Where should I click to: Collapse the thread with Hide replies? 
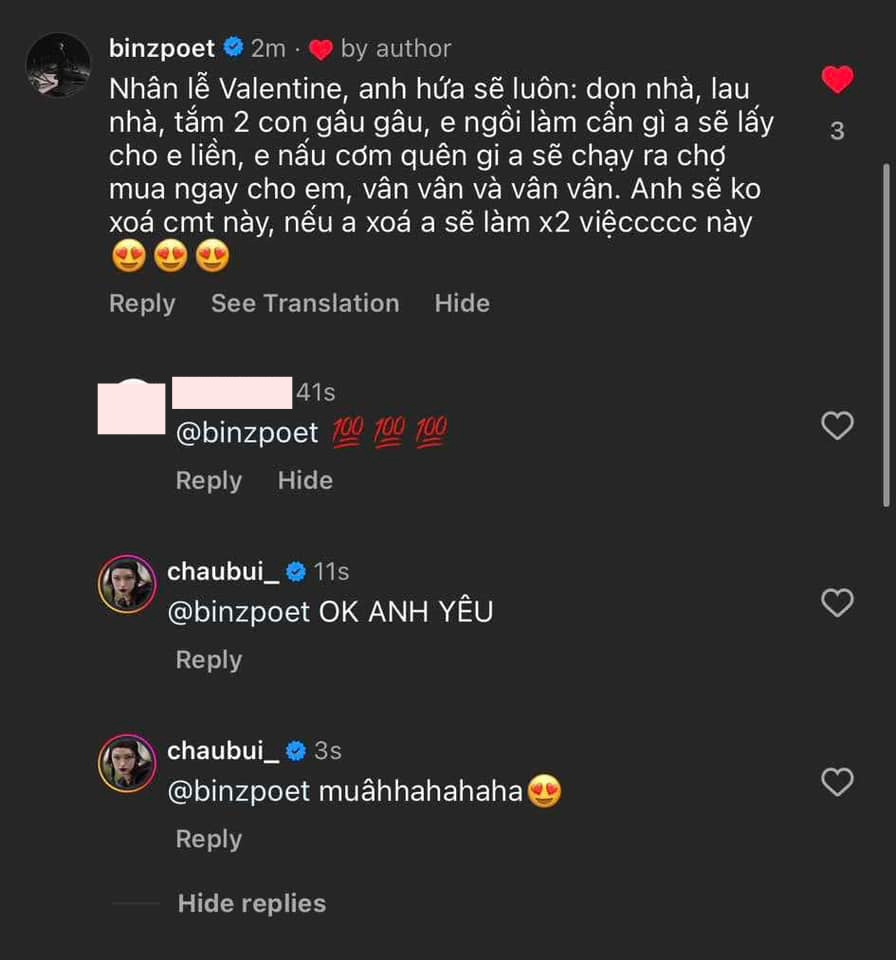pos(251,904)
